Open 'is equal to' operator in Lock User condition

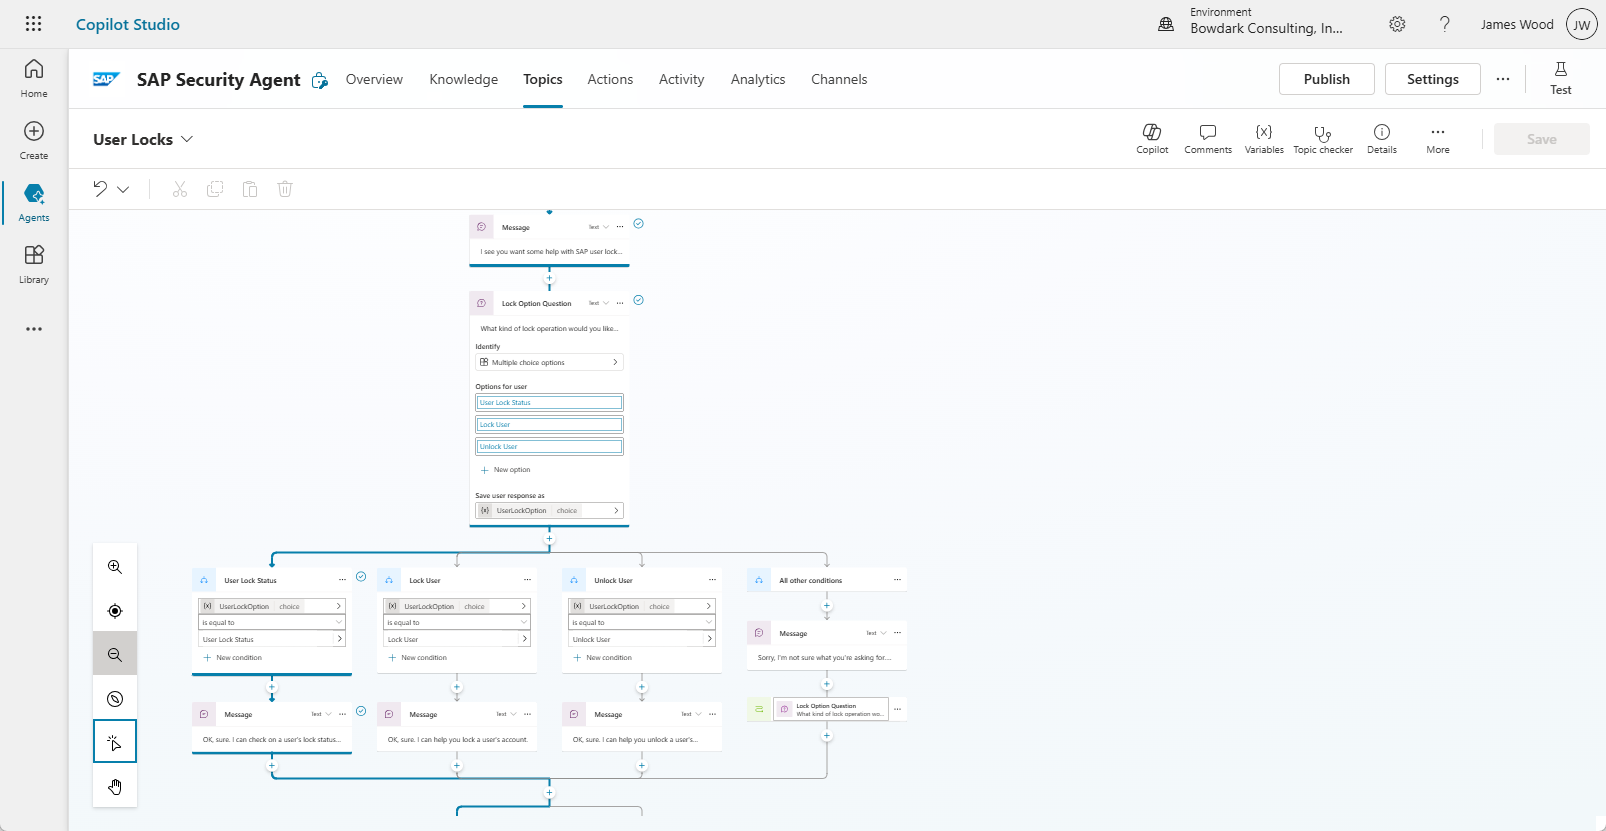pos(457,623)
